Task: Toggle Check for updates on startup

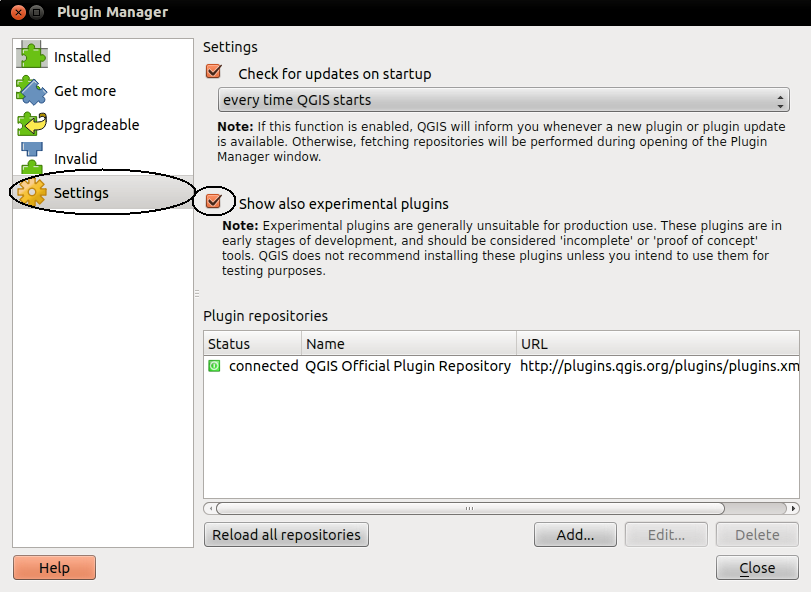Action: [x=214, y=71]
